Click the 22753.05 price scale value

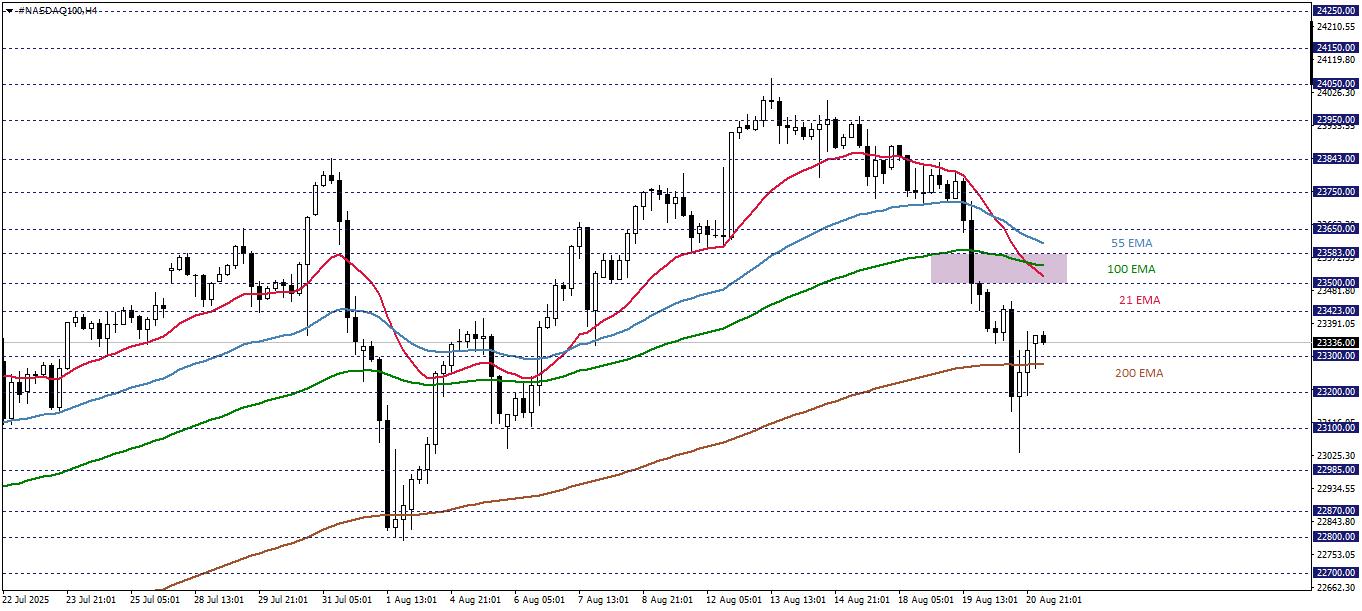click(1336, 555)
